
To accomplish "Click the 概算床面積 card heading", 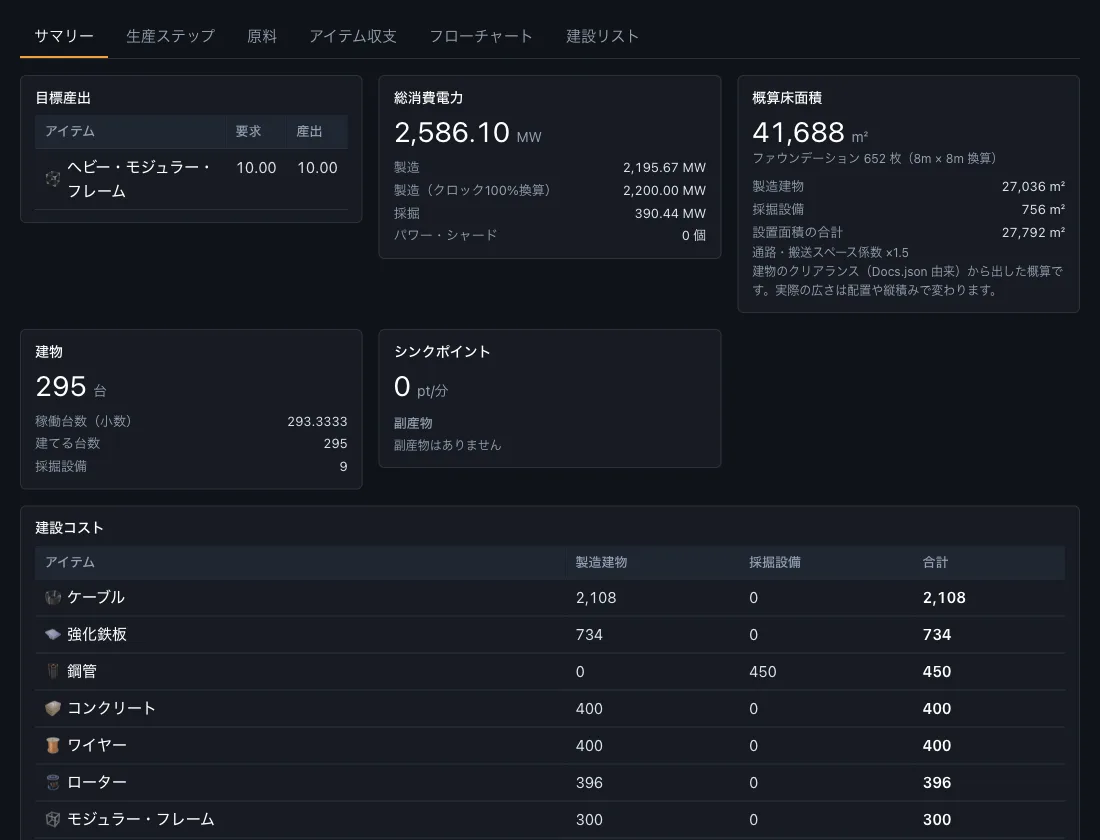I will click(787, 98).
